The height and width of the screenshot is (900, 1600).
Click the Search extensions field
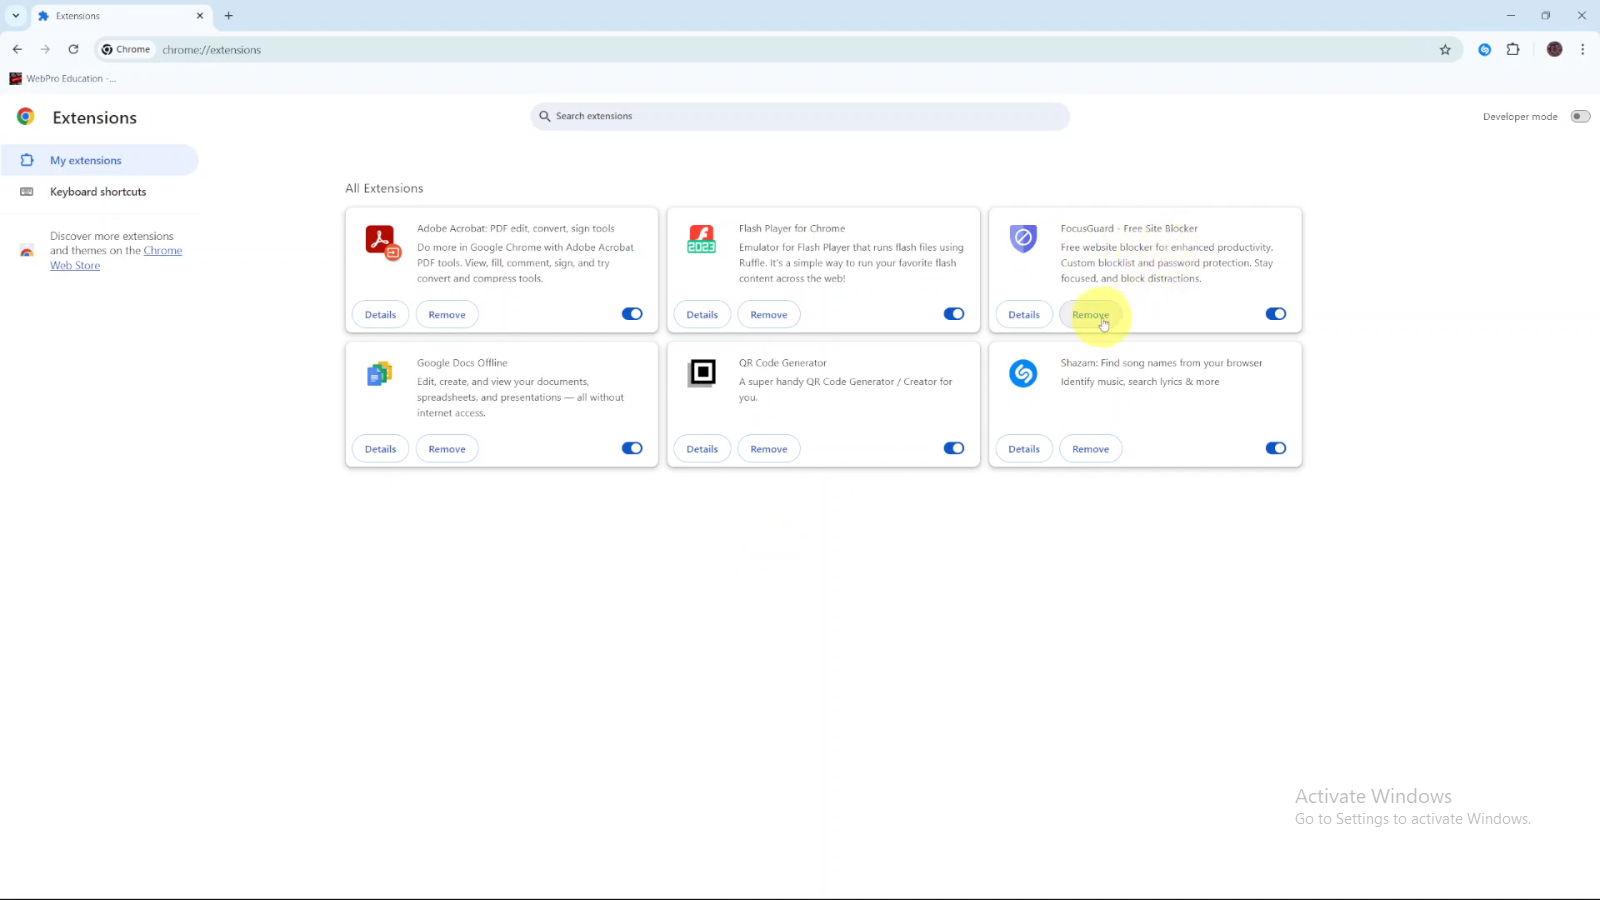click(800, 116)
